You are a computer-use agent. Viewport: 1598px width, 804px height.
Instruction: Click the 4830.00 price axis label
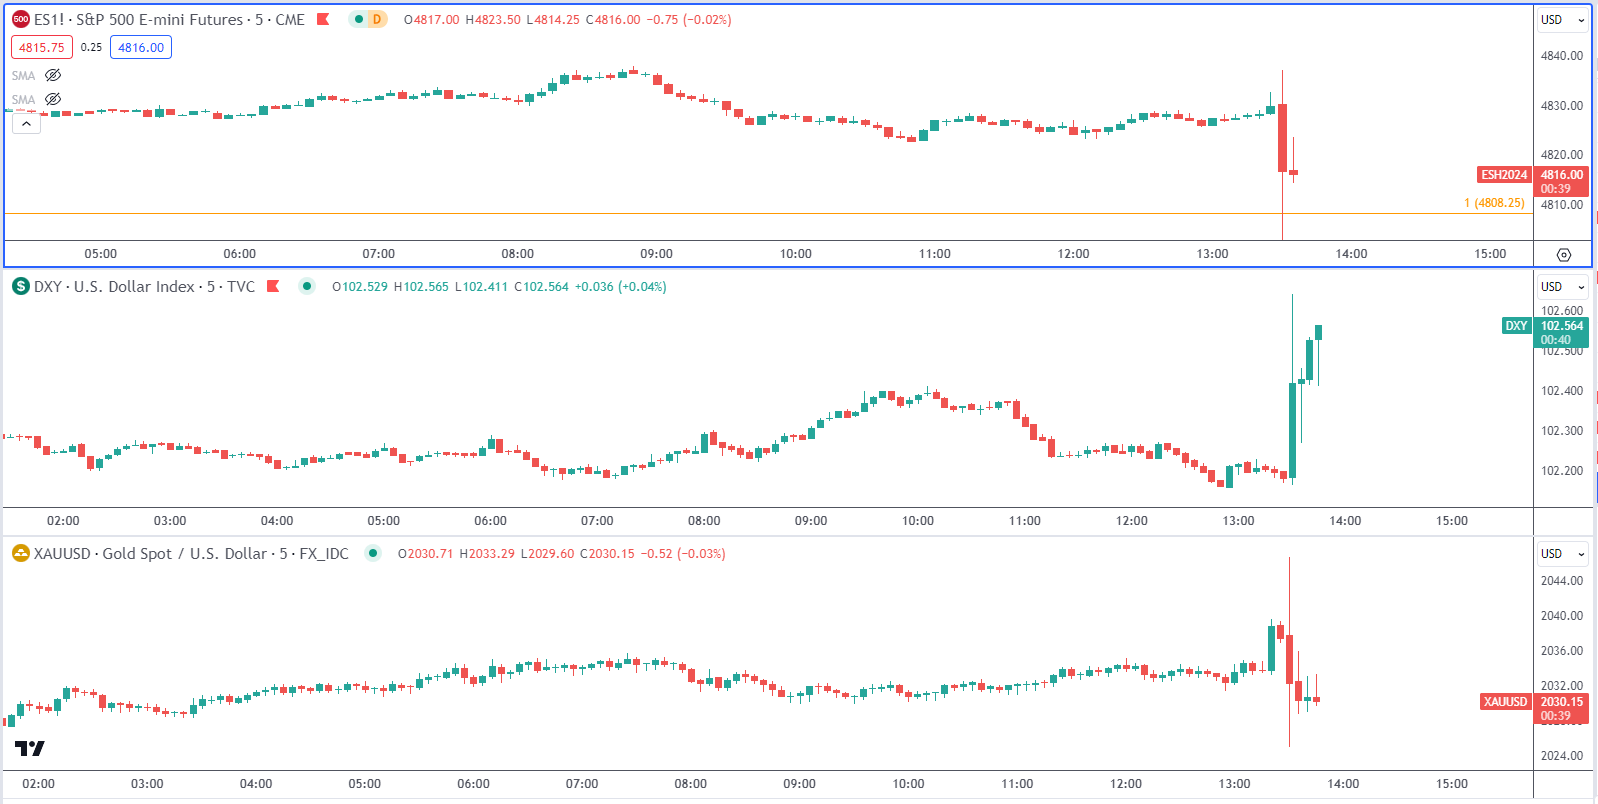point(1561,106)
